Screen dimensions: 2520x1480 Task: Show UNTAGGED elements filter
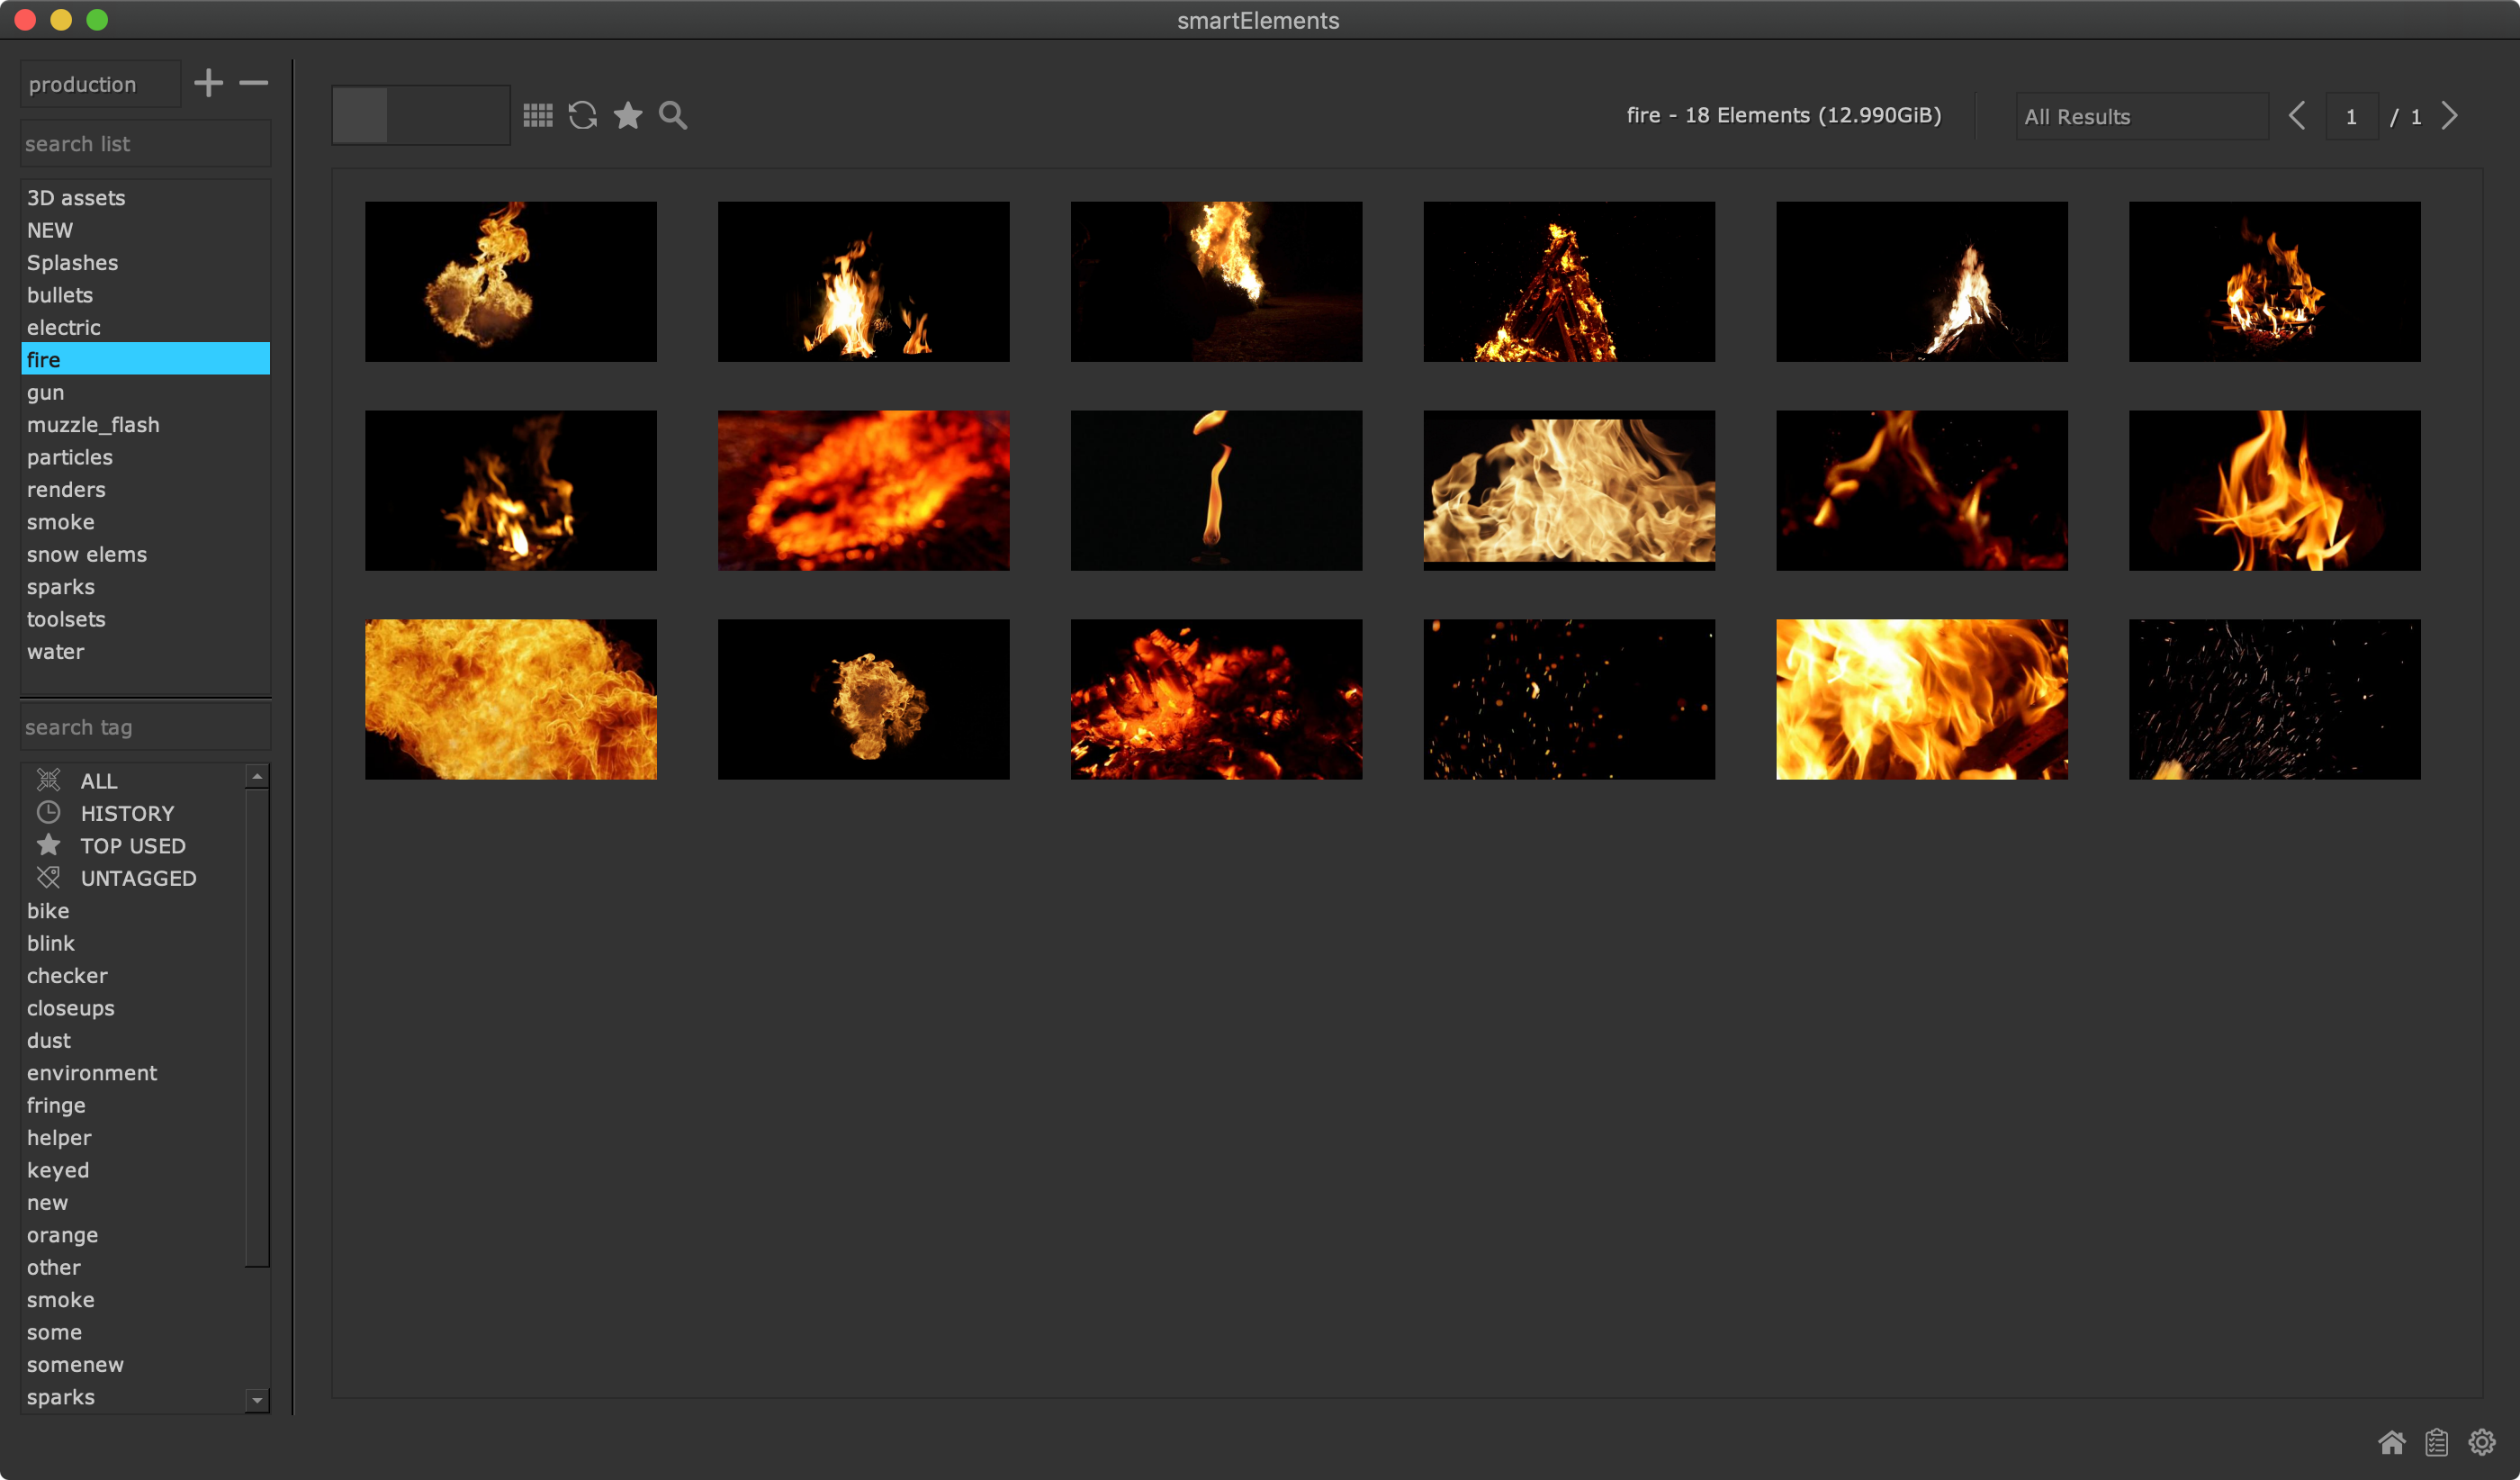tap(138, 878)
